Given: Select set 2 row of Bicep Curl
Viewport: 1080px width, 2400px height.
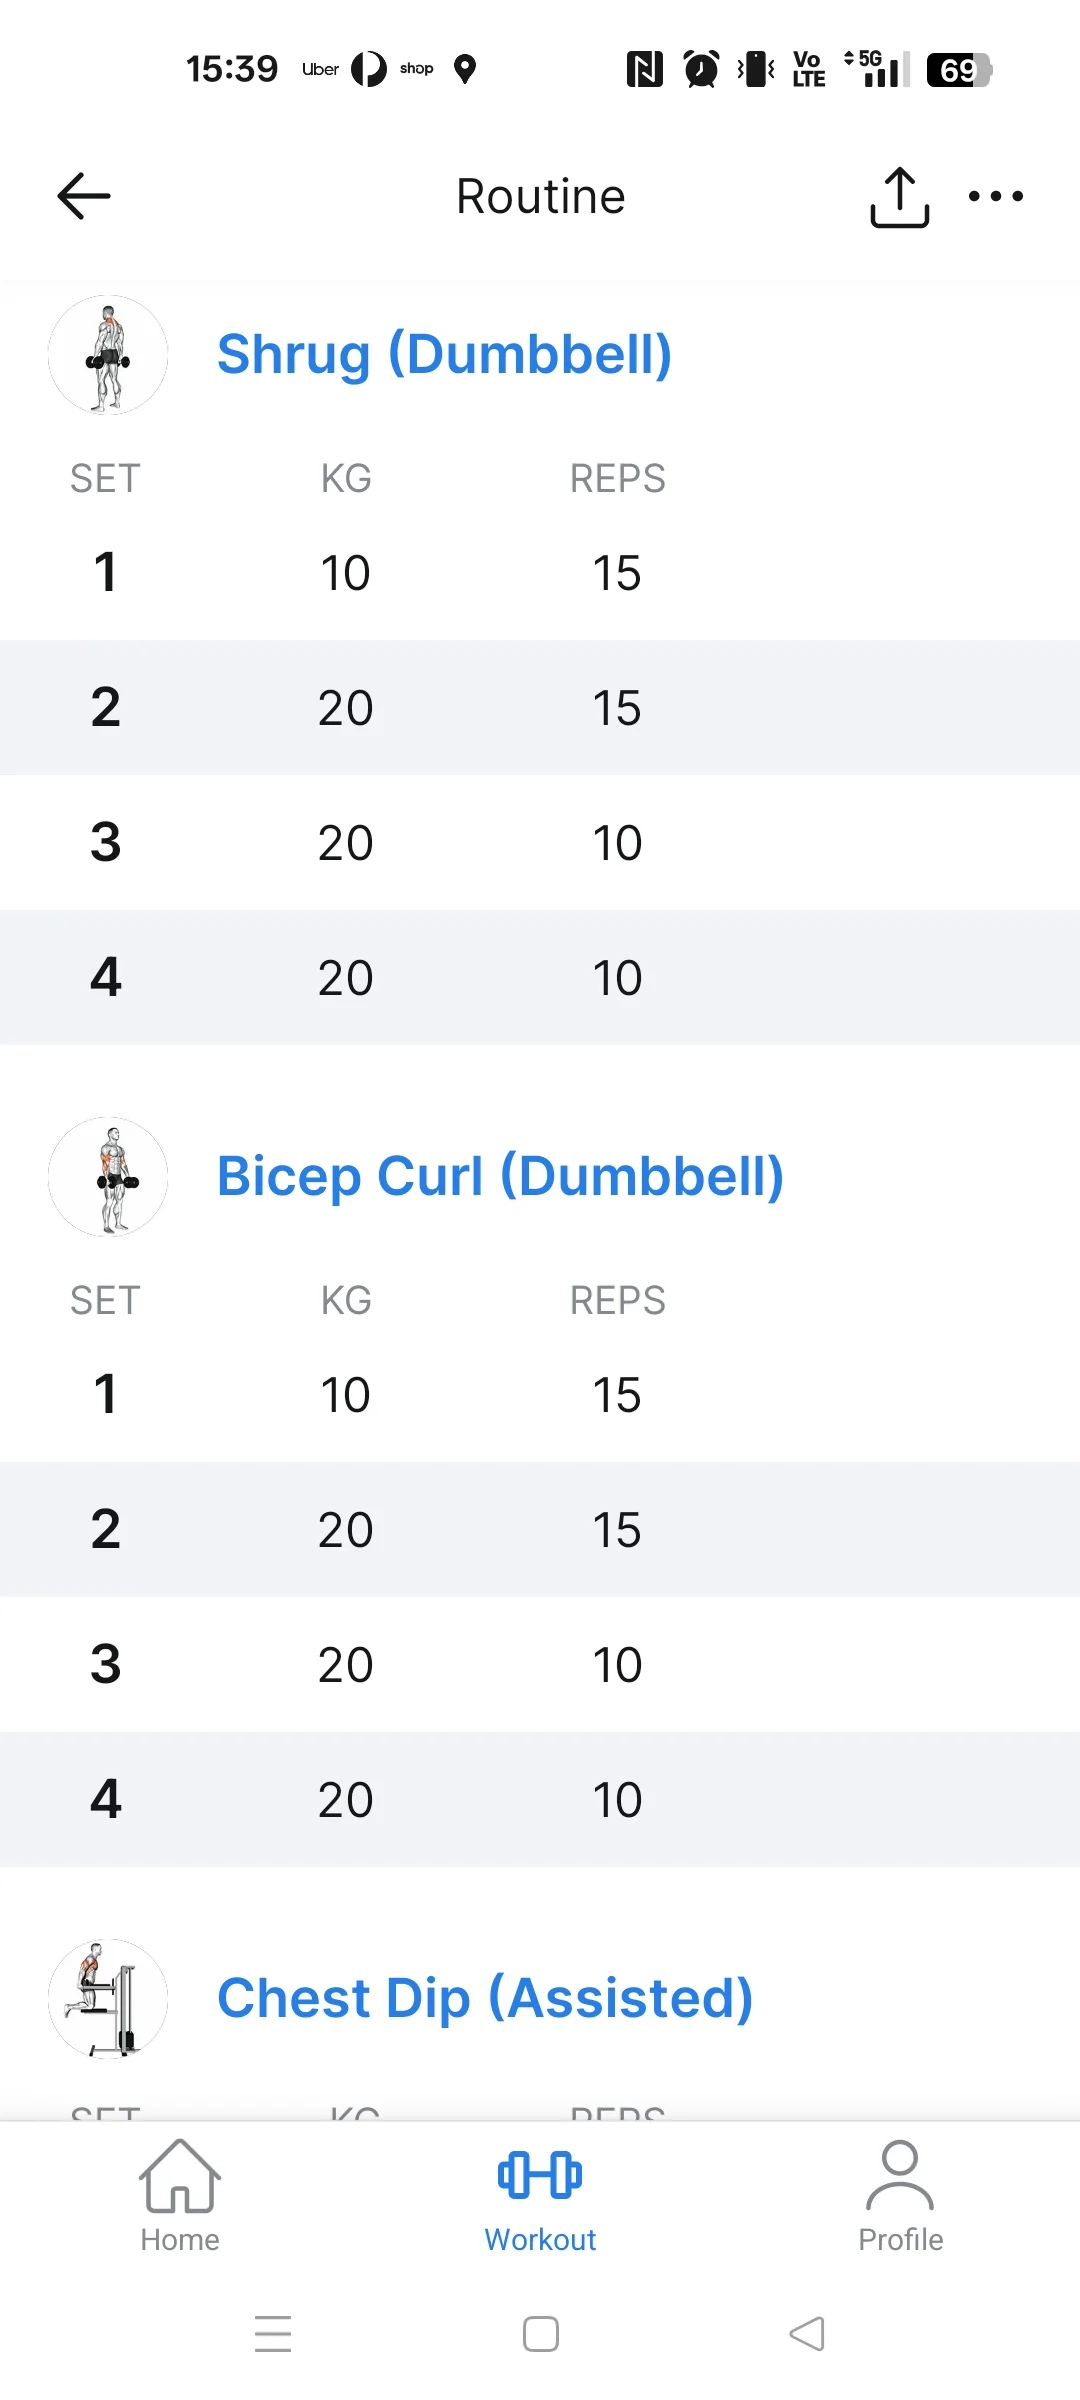Looking at the screenshot, I should (x=540, y=1530).
